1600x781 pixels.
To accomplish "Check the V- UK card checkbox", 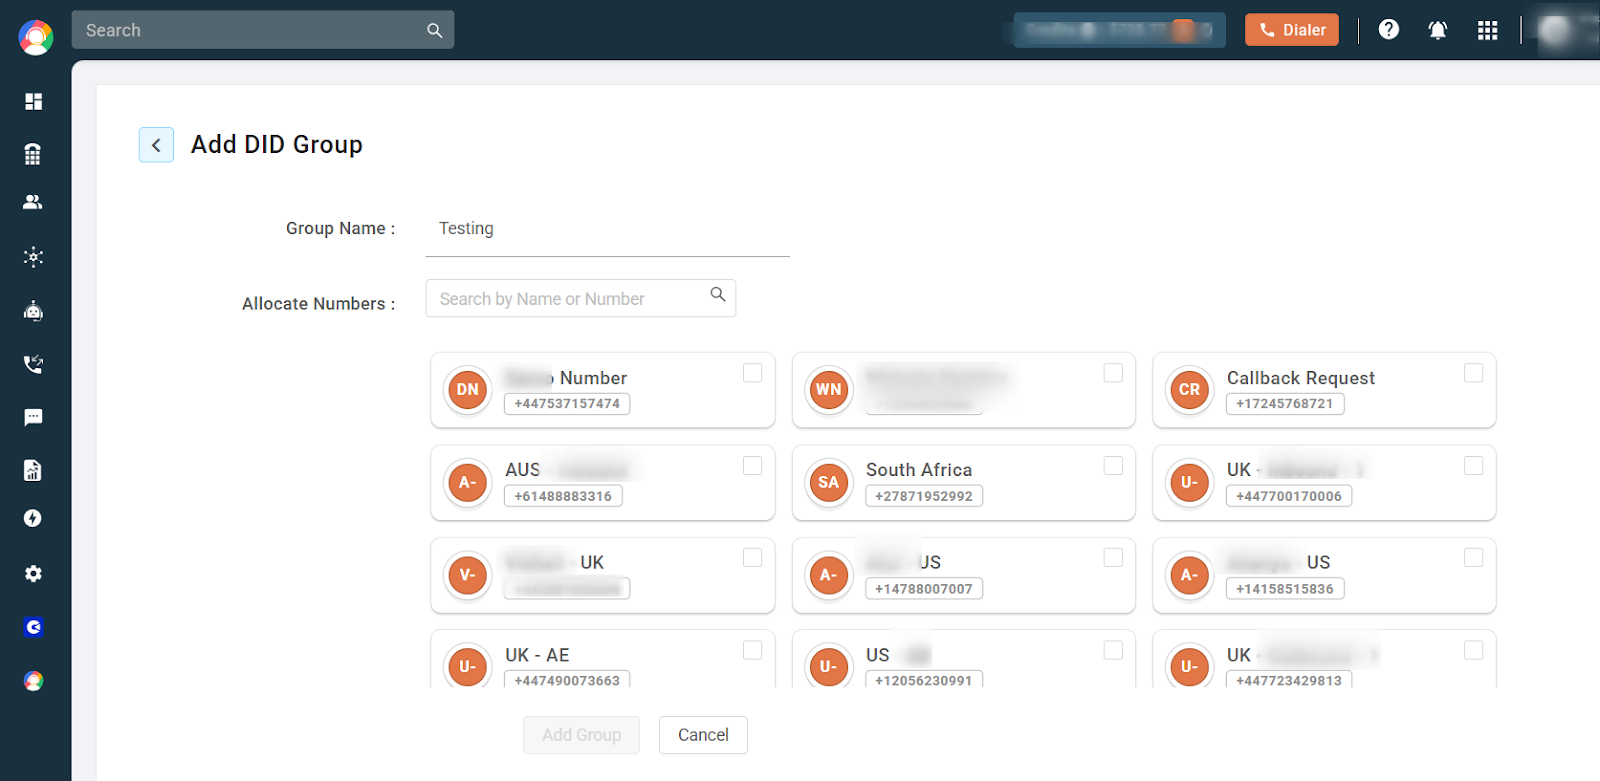I will pos(753,558).
